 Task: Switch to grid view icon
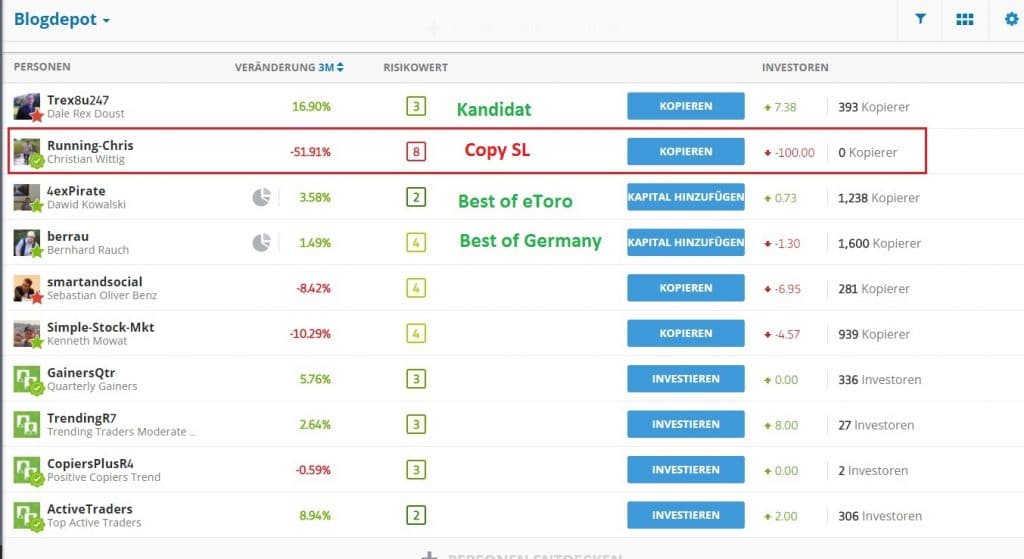(x=965, y=19)
